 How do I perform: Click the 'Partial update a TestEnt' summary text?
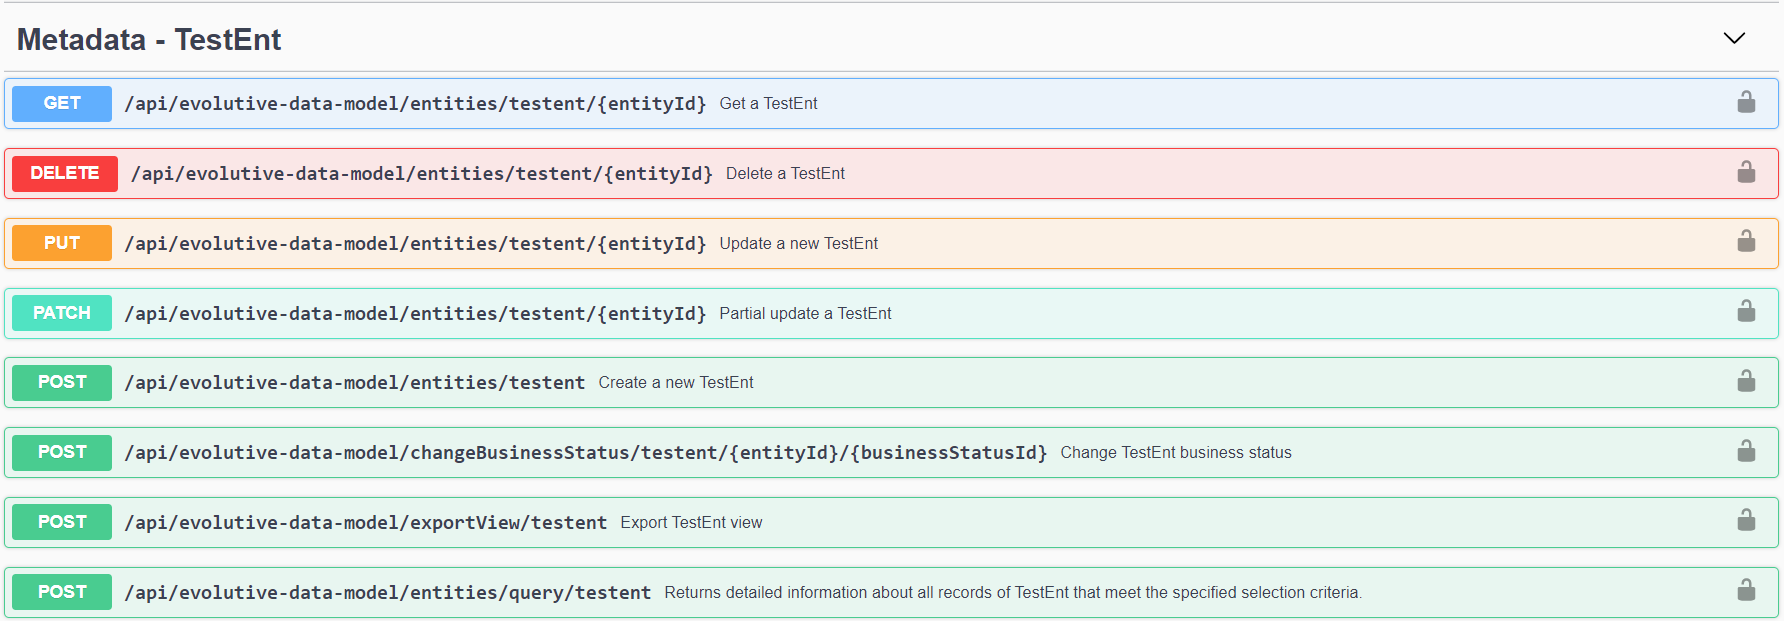click(805, 314)
